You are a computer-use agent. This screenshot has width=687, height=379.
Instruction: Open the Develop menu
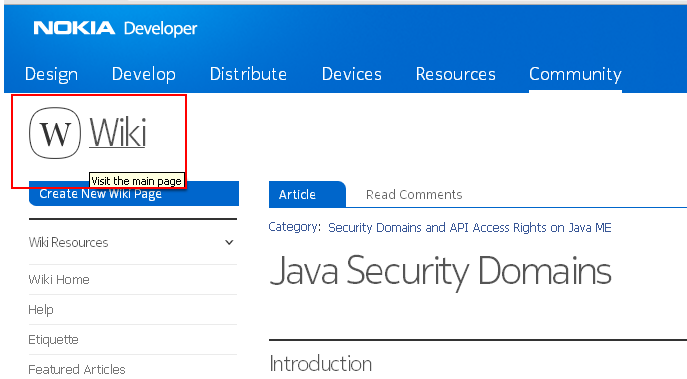point(144,74)
